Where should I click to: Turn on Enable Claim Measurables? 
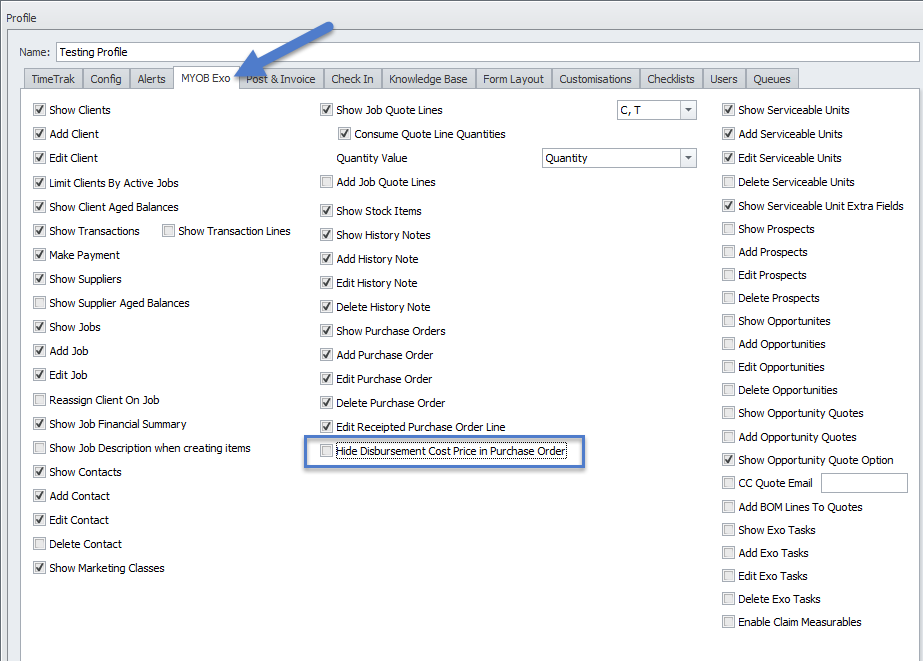(x=729, y=622)
